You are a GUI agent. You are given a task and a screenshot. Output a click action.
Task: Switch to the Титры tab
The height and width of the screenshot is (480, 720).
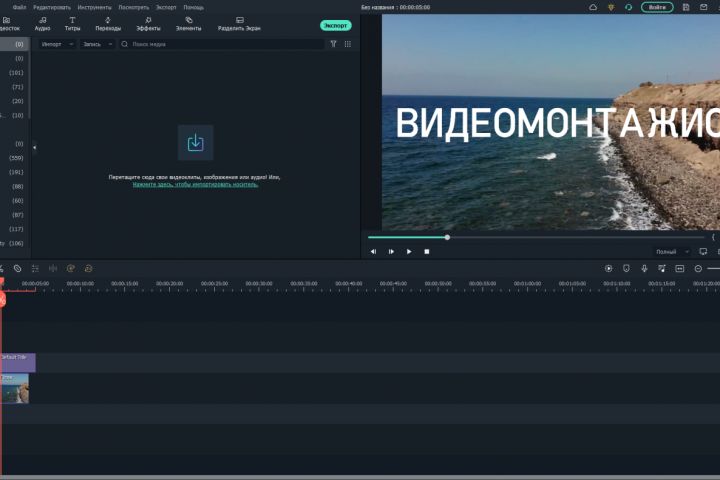72,24
